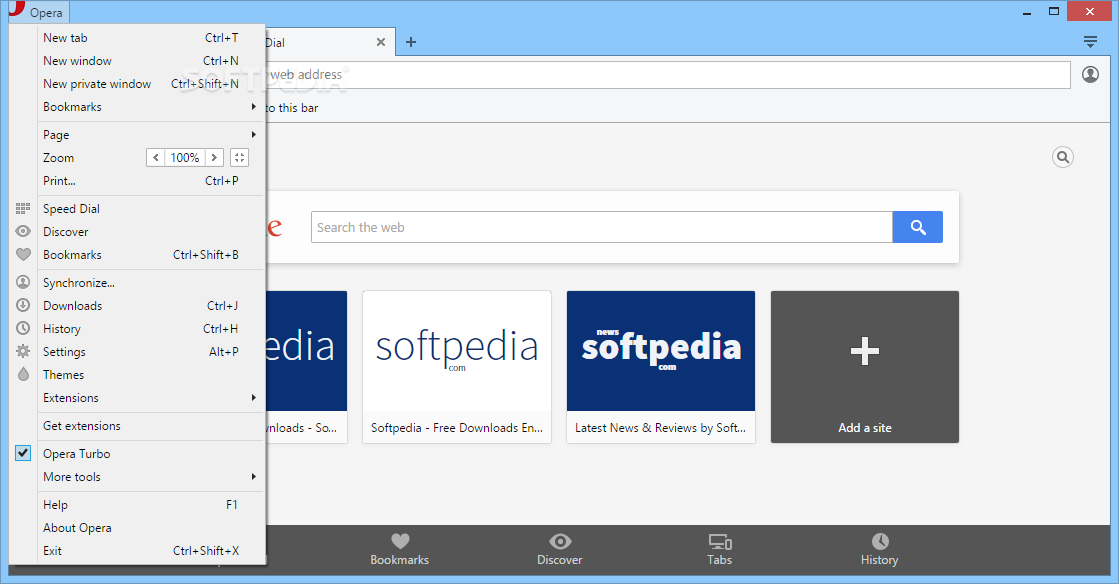This screenshot has width=1119, height=584.
Task: Click the web address input field
Action: click(667, 74)
